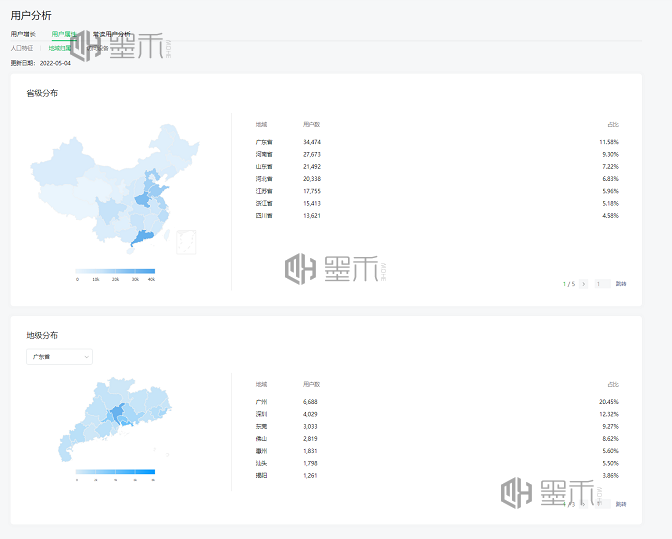Click Sichuan province on the China map
The width and height of the screenshot is (672, 539).
[109, 211]
